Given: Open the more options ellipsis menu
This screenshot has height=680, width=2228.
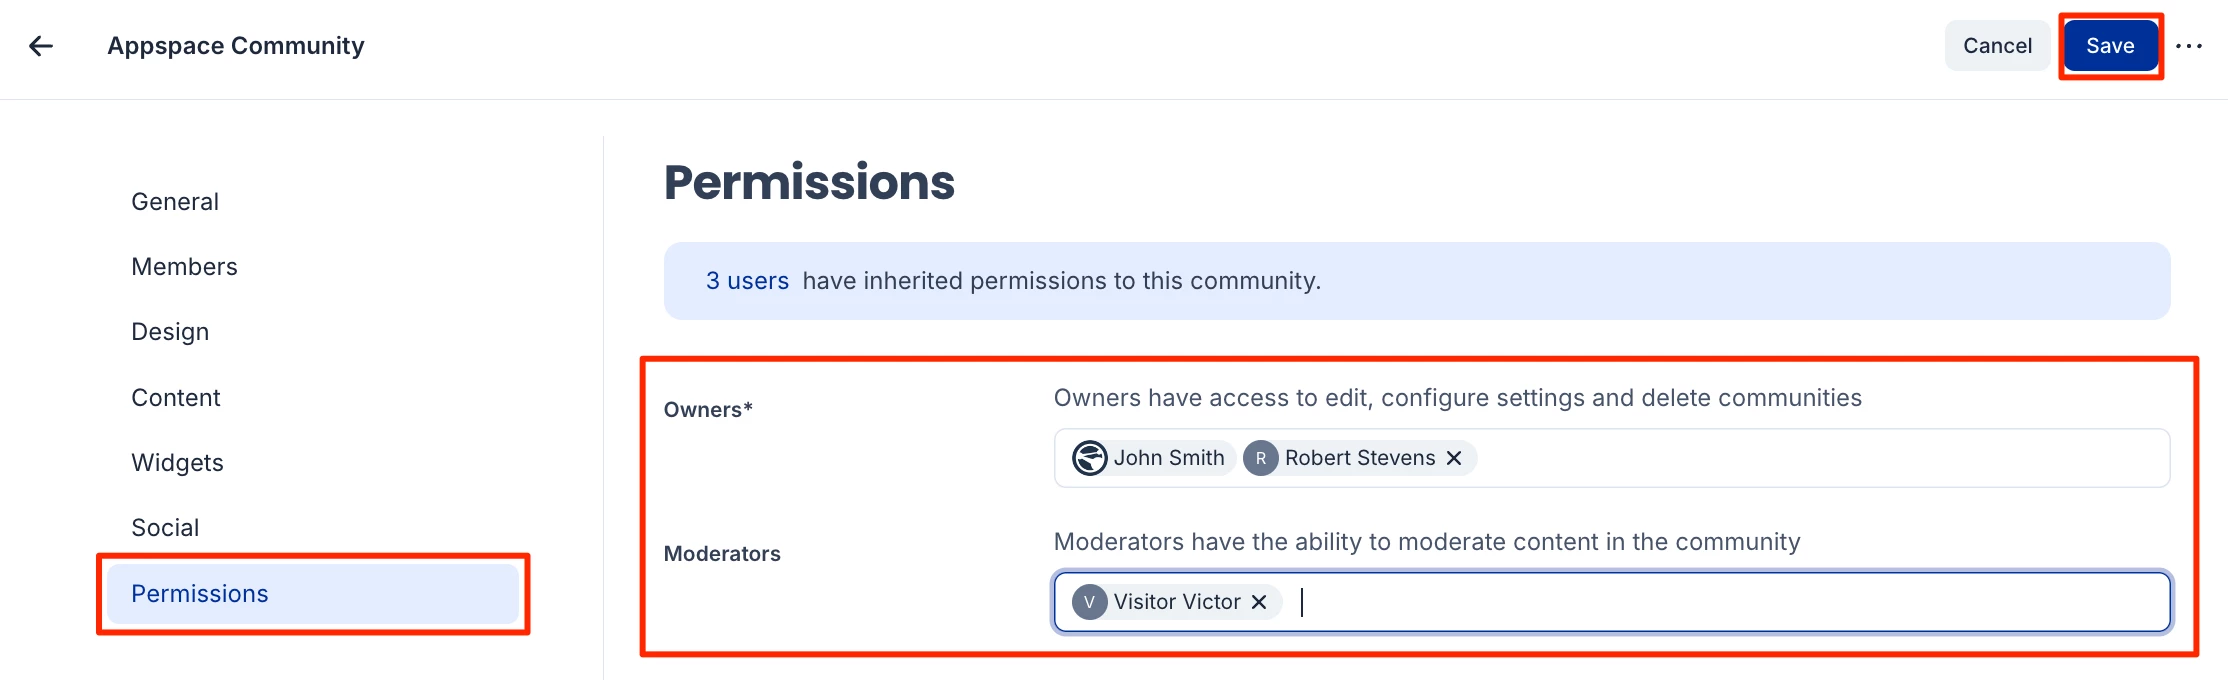Looking at the screenshot, I should click(2188, 46).
